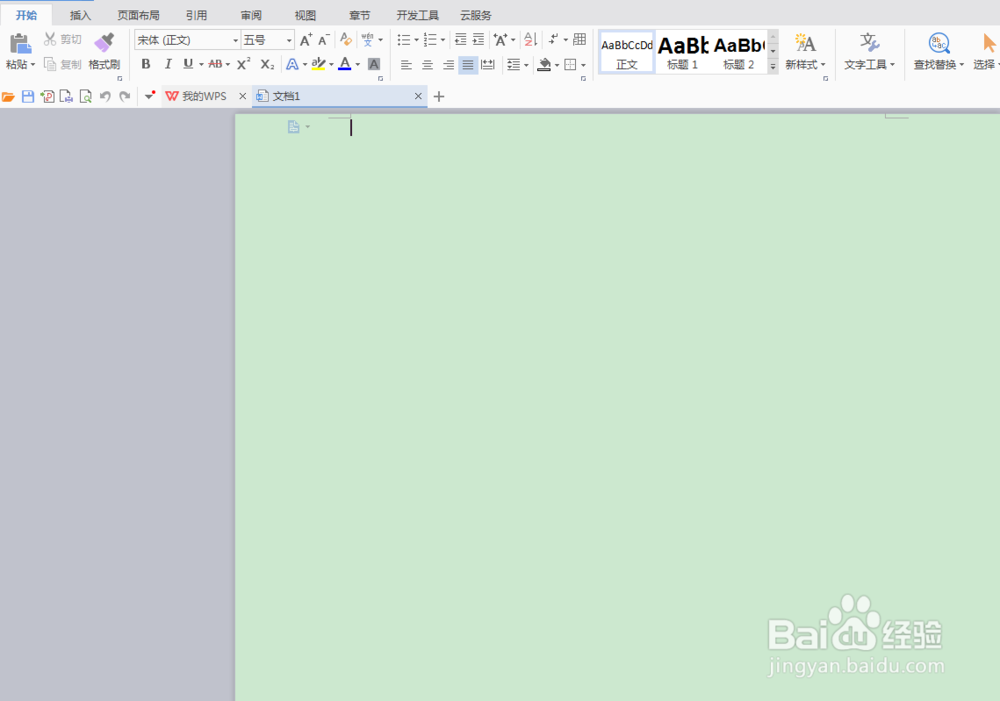The width and height of the screenshot is (1000, 701).
Task: Undo the last action
Action: (105, 96)
